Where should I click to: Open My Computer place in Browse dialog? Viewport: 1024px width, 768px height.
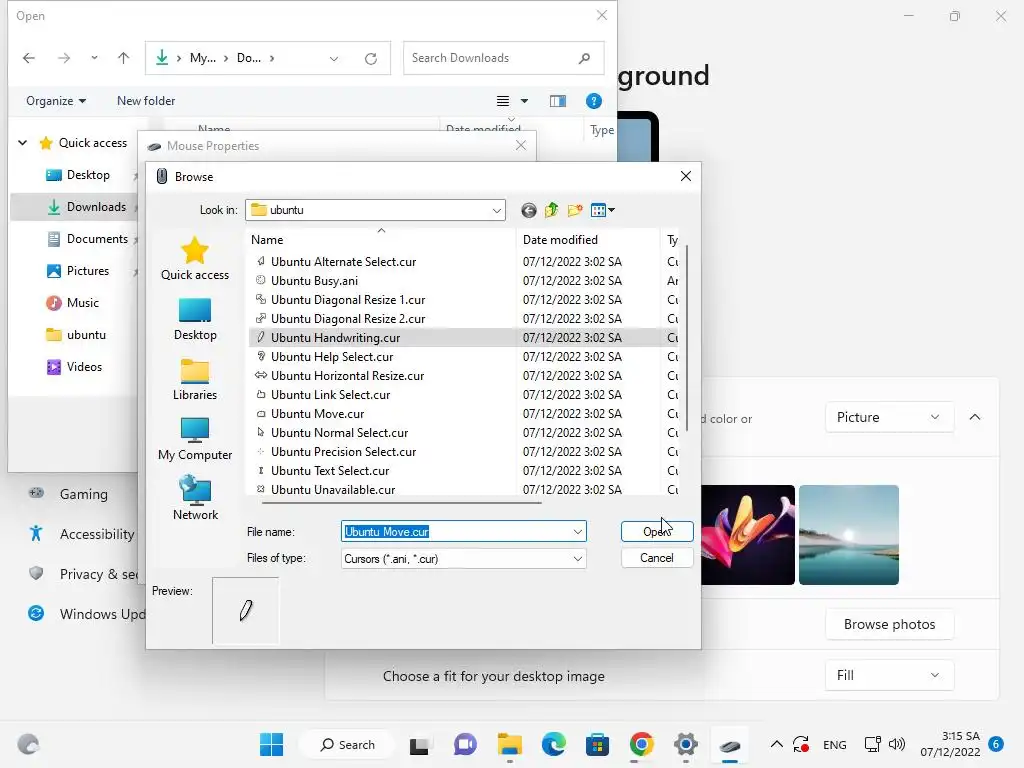pos(195,439)
